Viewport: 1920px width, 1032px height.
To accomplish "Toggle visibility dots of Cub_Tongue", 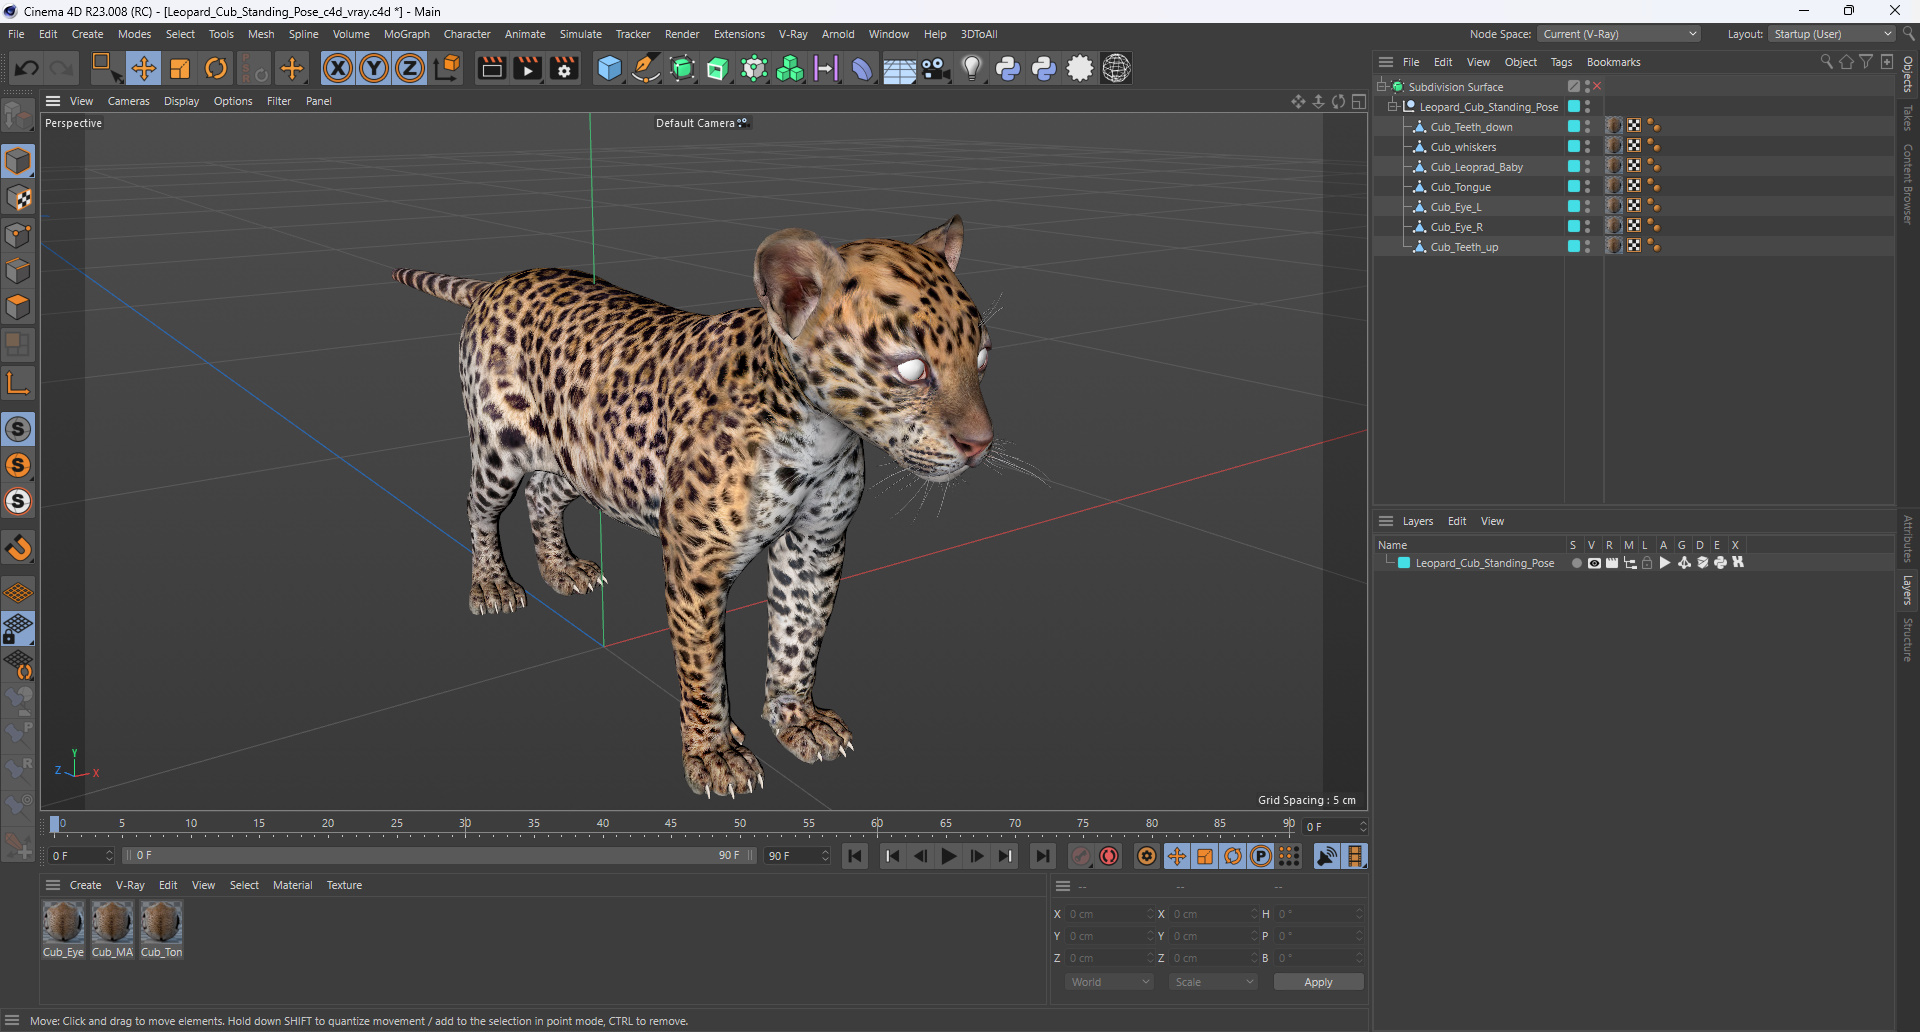I will (x=1587, y=187).
